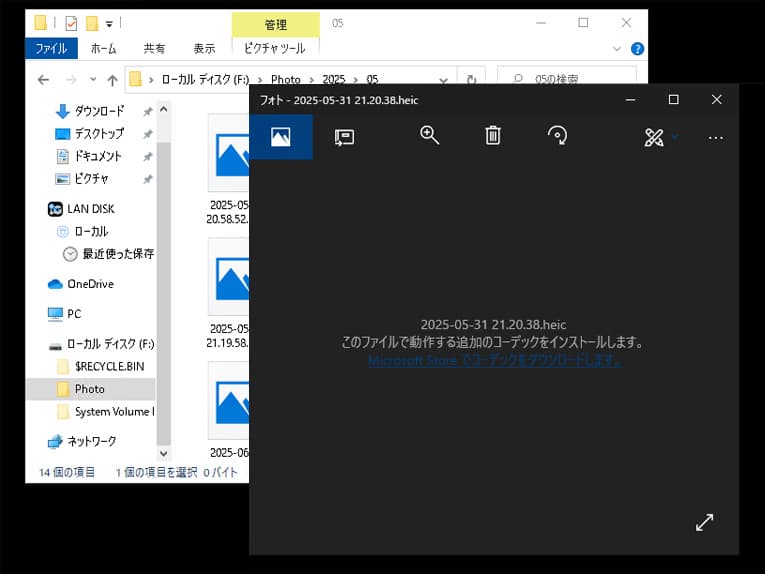Switch to the 表示 ribbon tab
This screenshot has height=574, width=765.
pos(204,48)
